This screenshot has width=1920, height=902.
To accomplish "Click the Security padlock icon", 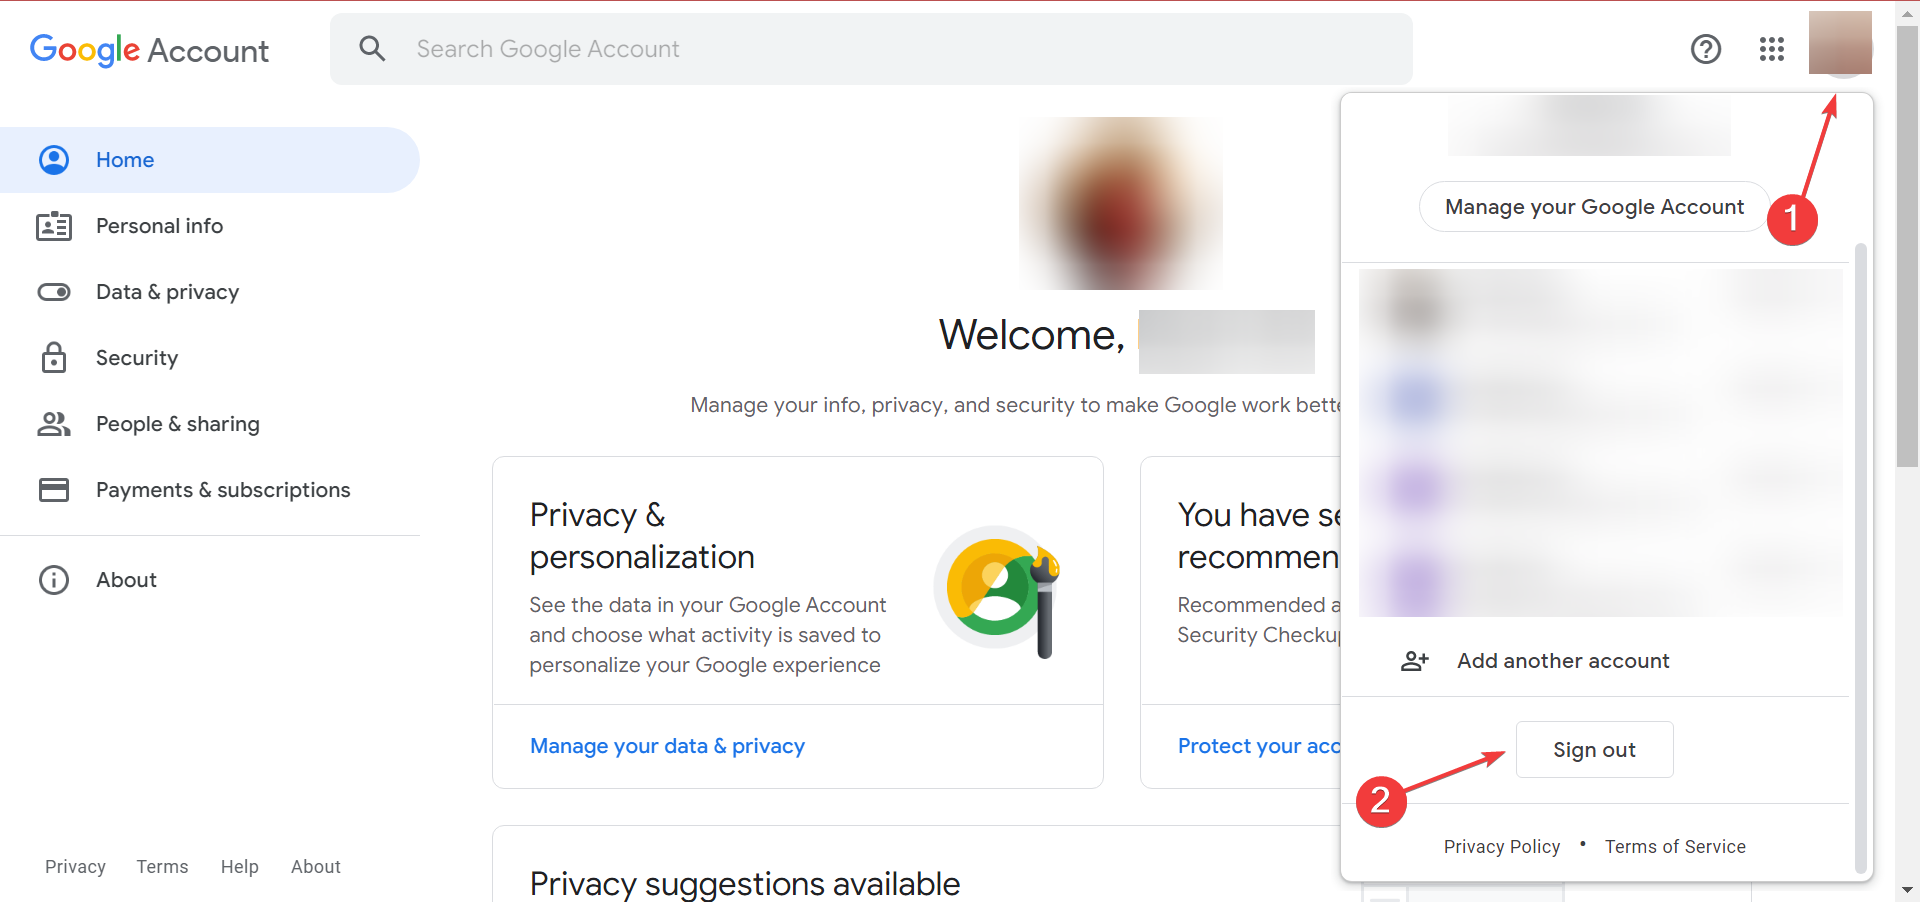I will (54, 358).
